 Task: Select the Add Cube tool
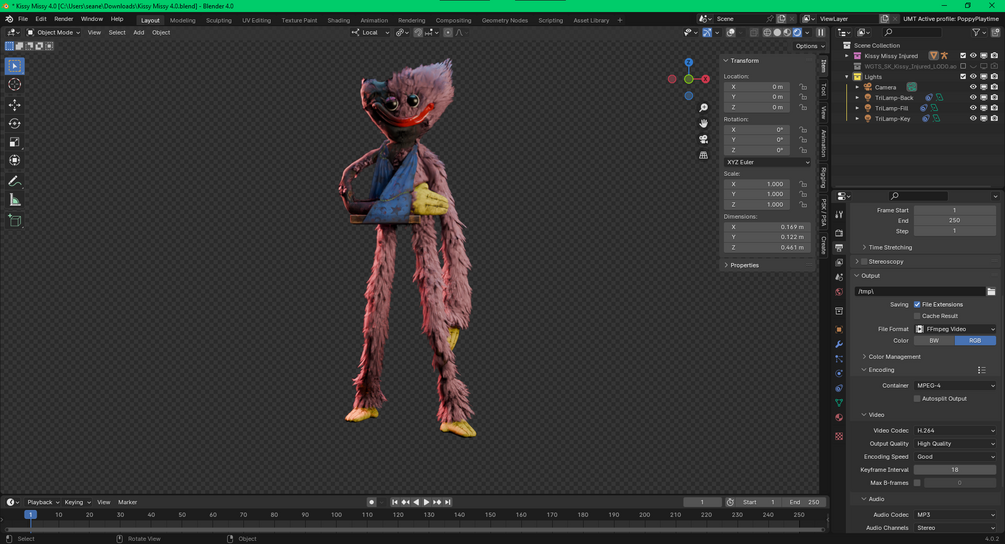click(15, 221)
